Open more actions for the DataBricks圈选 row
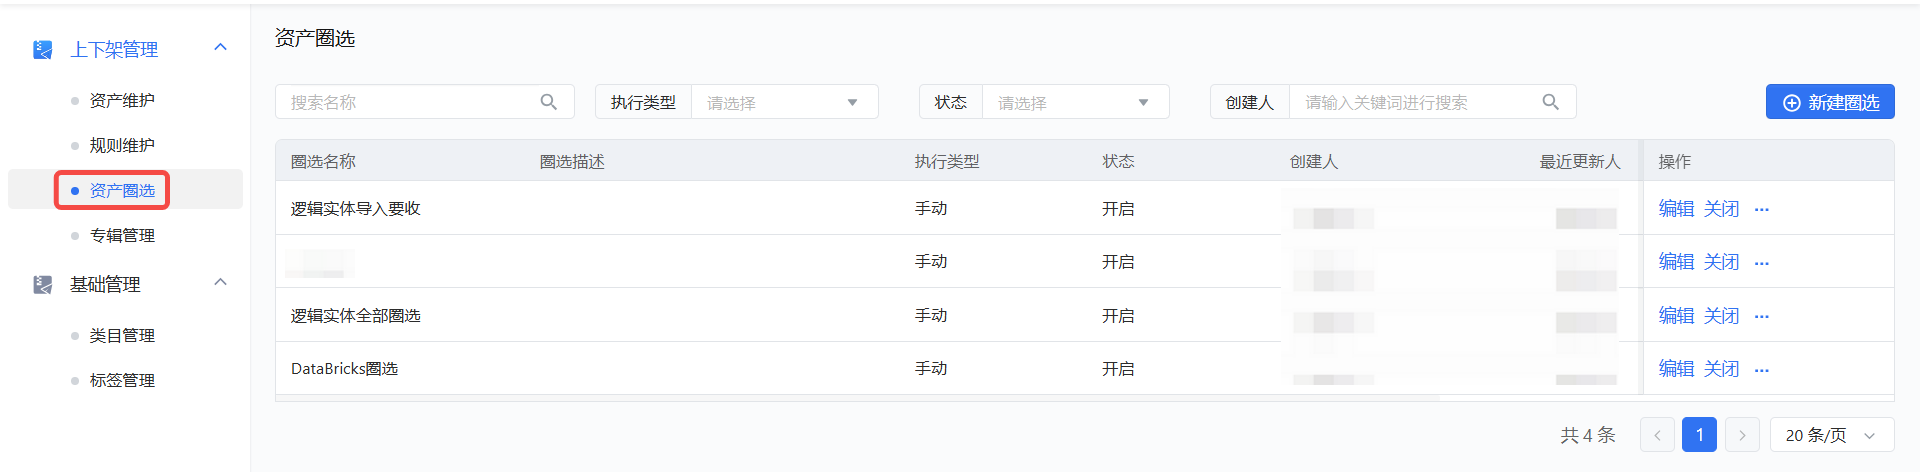 1762,370
